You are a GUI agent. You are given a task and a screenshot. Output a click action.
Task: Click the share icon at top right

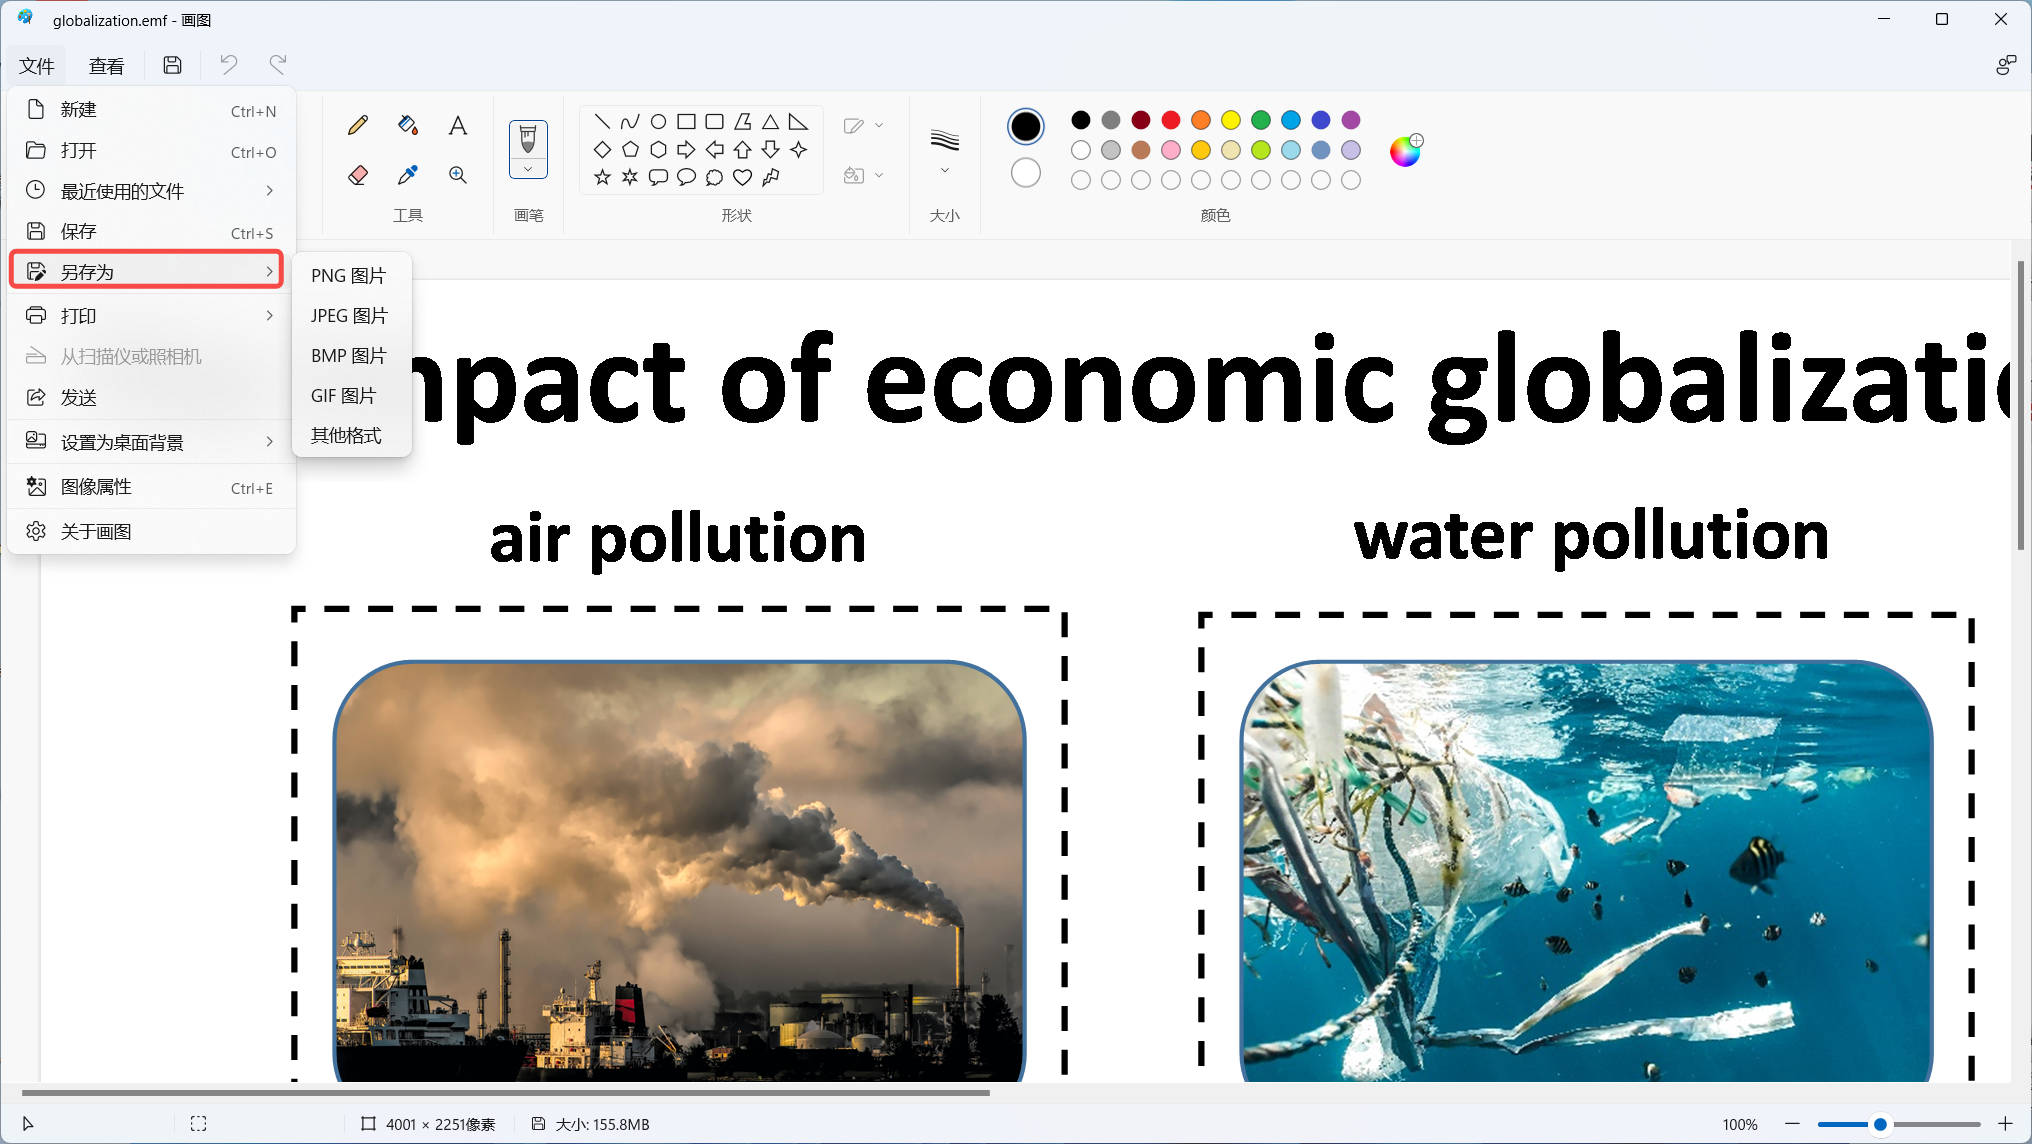coord(2005,65)
